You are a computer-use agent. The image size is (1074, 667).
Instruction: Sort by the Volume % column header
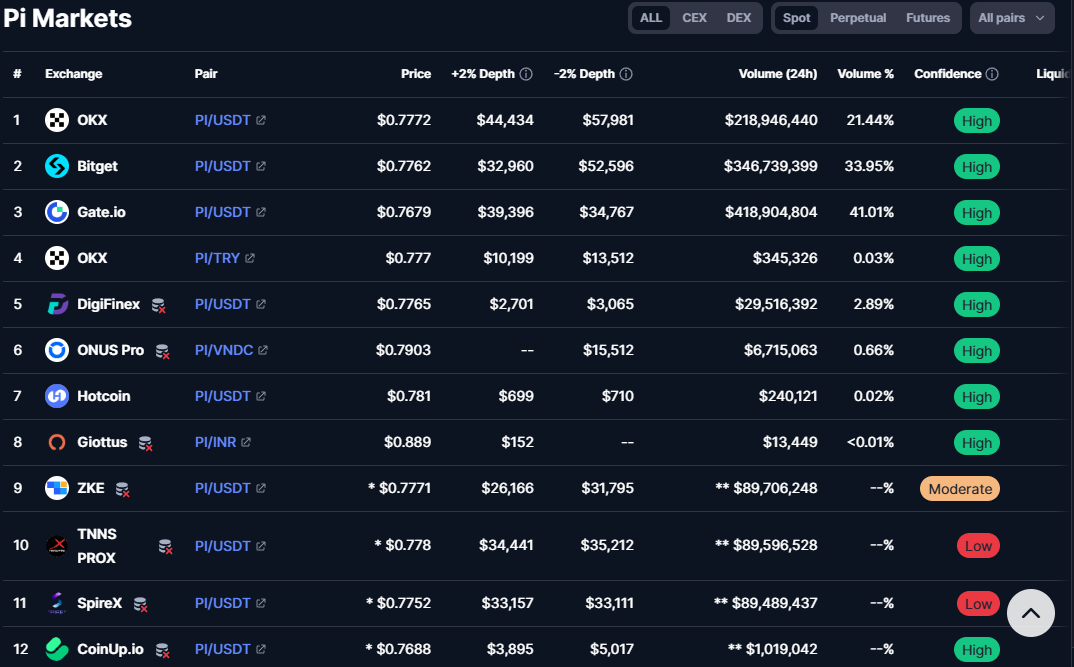[865, 74]
